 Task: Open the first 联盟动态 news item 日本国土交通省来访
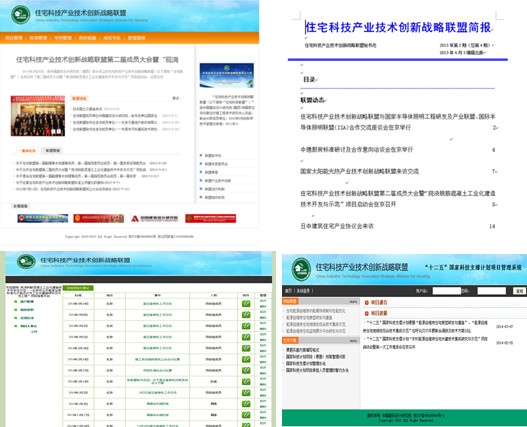pyautogui.click(x=87, y=109)
